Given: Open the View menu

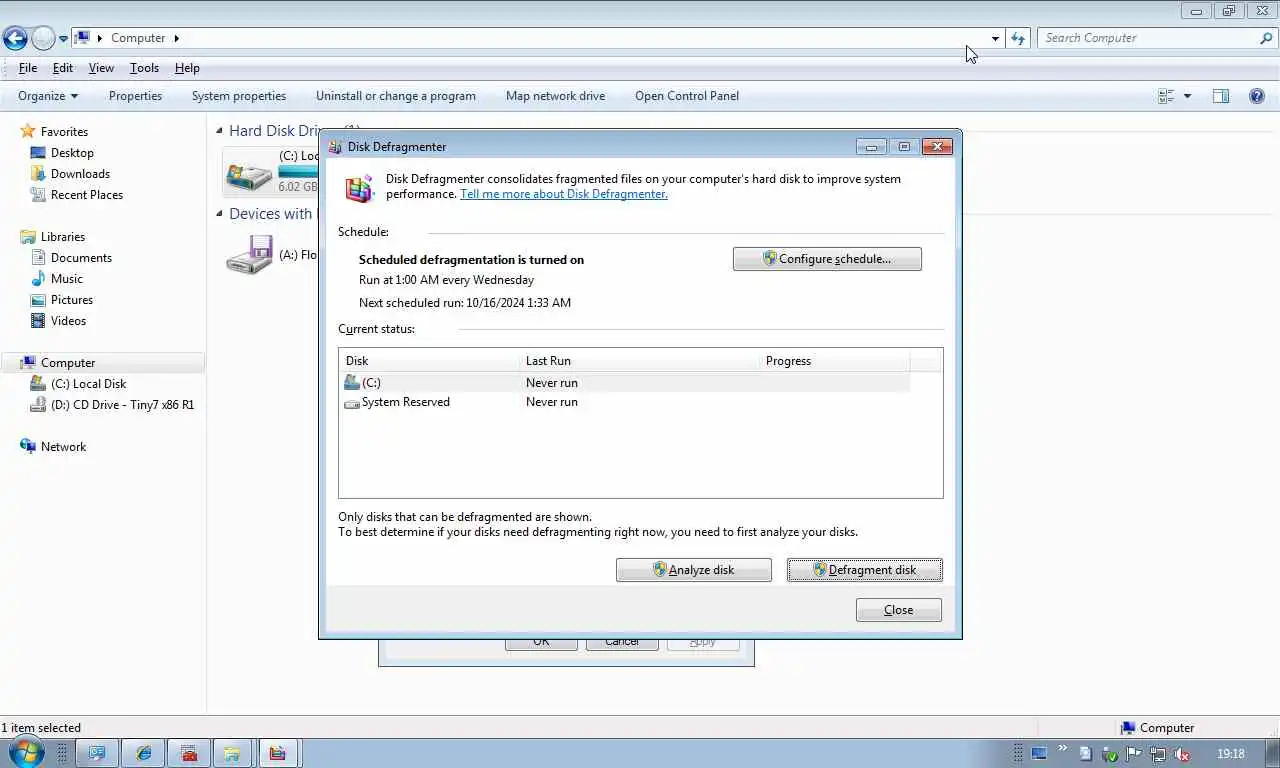Looking at the screenshot, I should pyautogui.click(x=101, y=68).
